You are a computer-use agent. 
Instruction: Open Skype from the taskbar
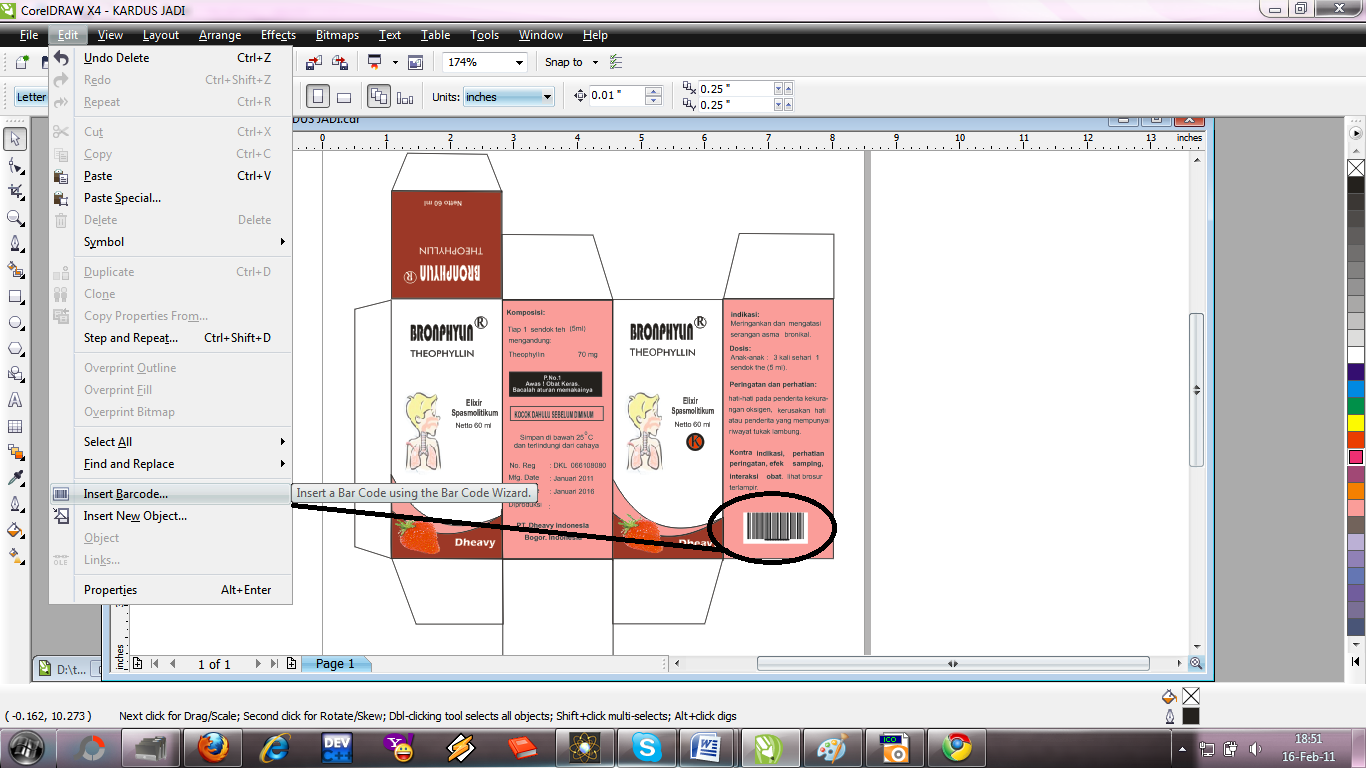(x=646, y=747)
